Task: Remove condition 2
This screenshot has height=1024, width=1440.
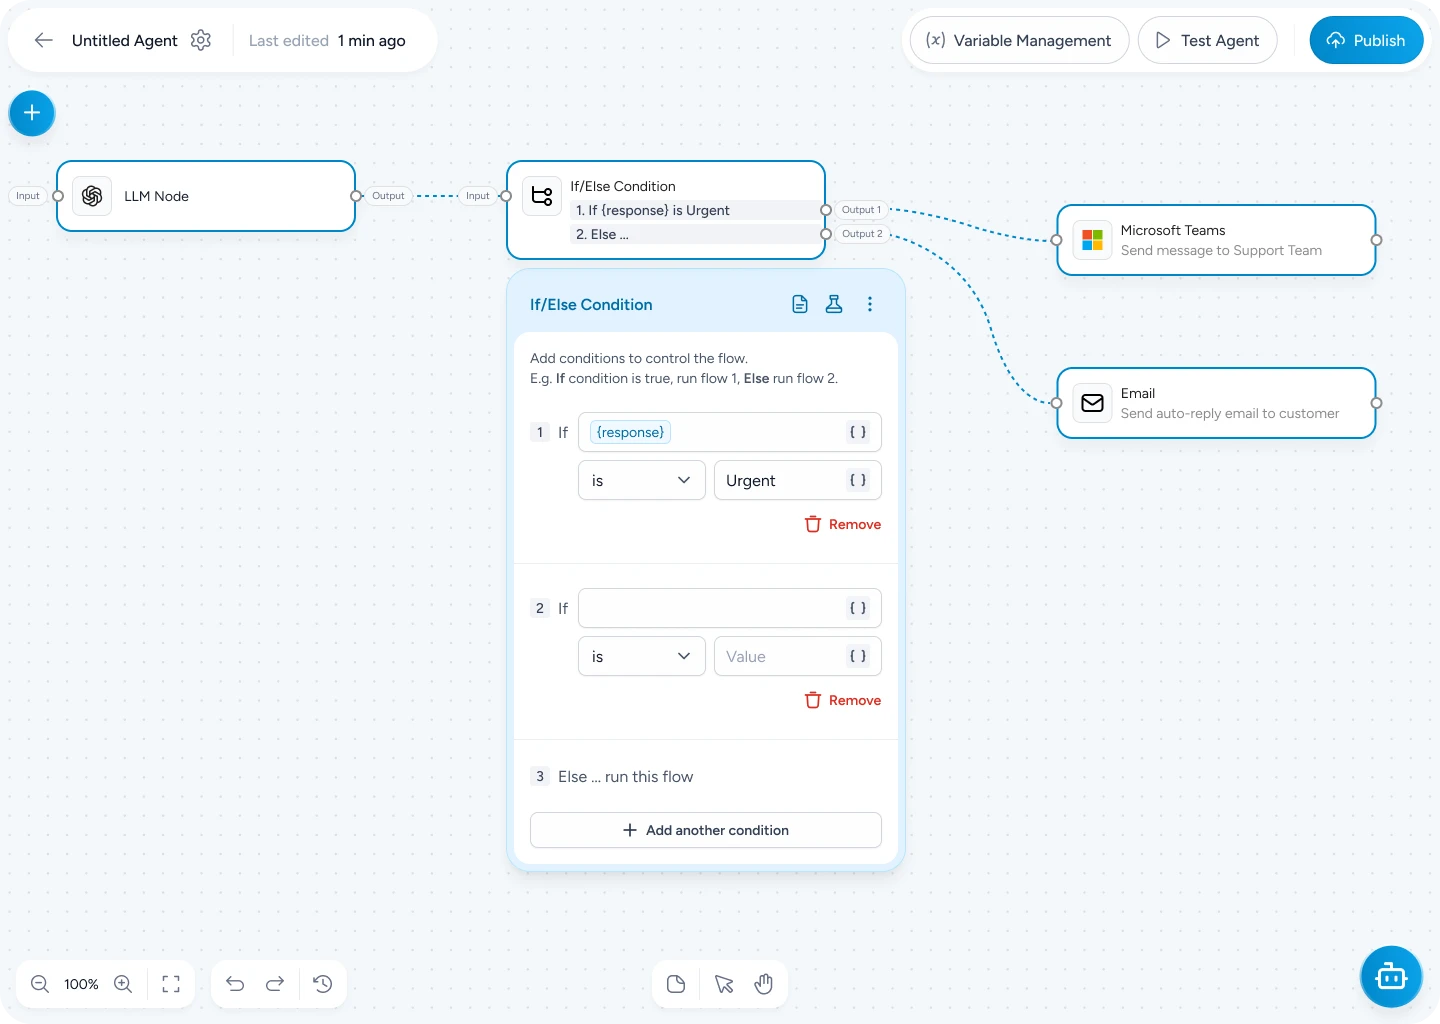Action: [843, 700]
